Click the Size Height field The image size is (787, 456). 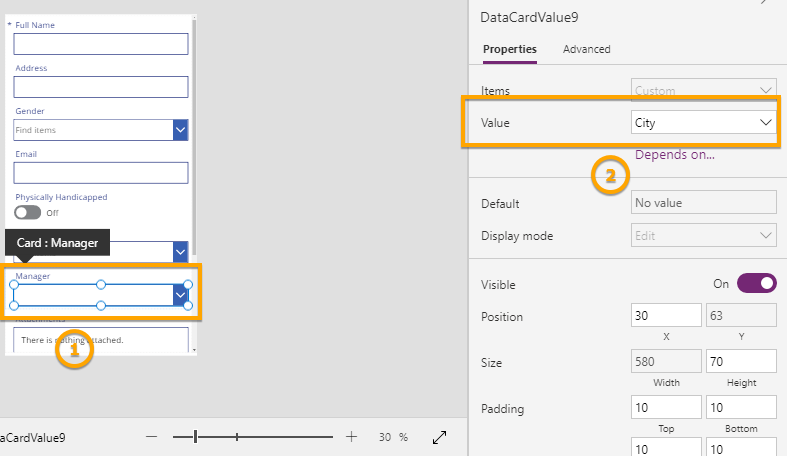(x=741, y=361)
